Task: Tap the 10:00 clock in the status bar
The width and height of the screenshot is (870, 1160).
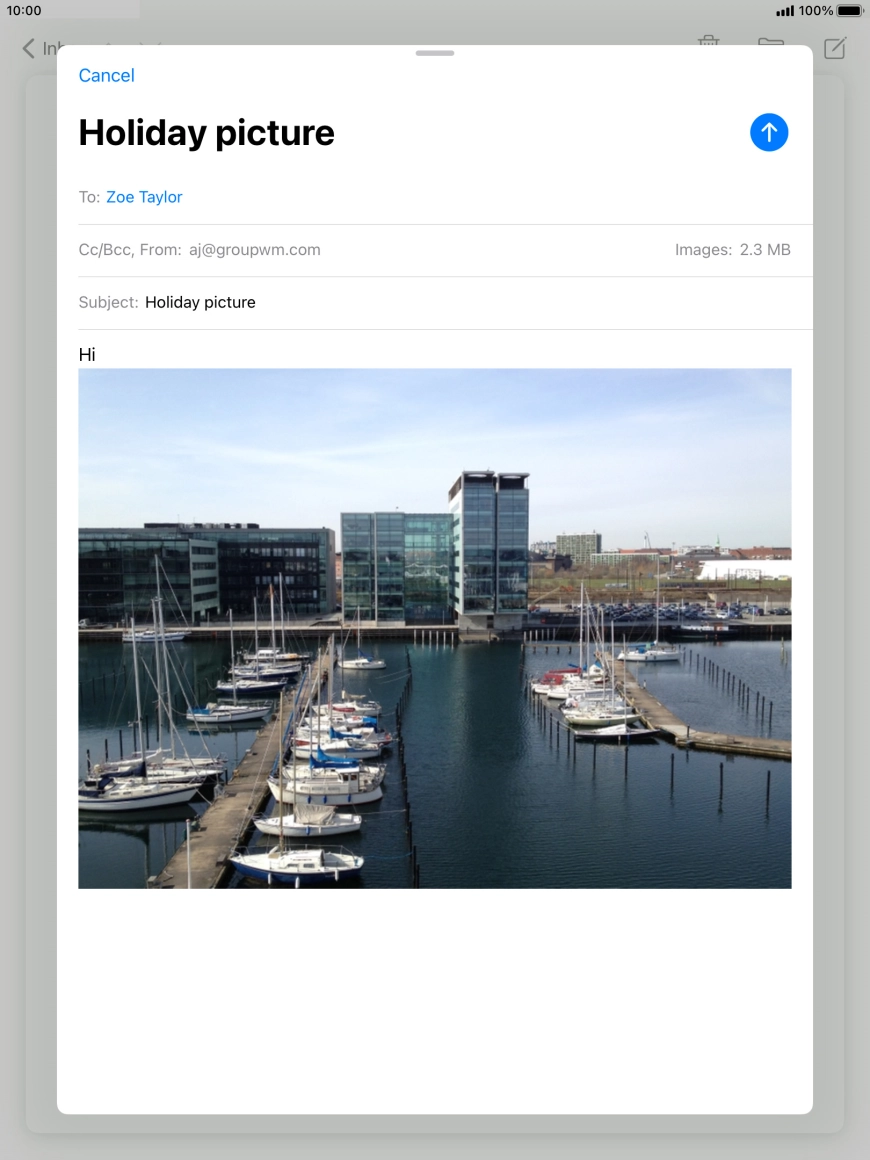Action: (22, 10)
